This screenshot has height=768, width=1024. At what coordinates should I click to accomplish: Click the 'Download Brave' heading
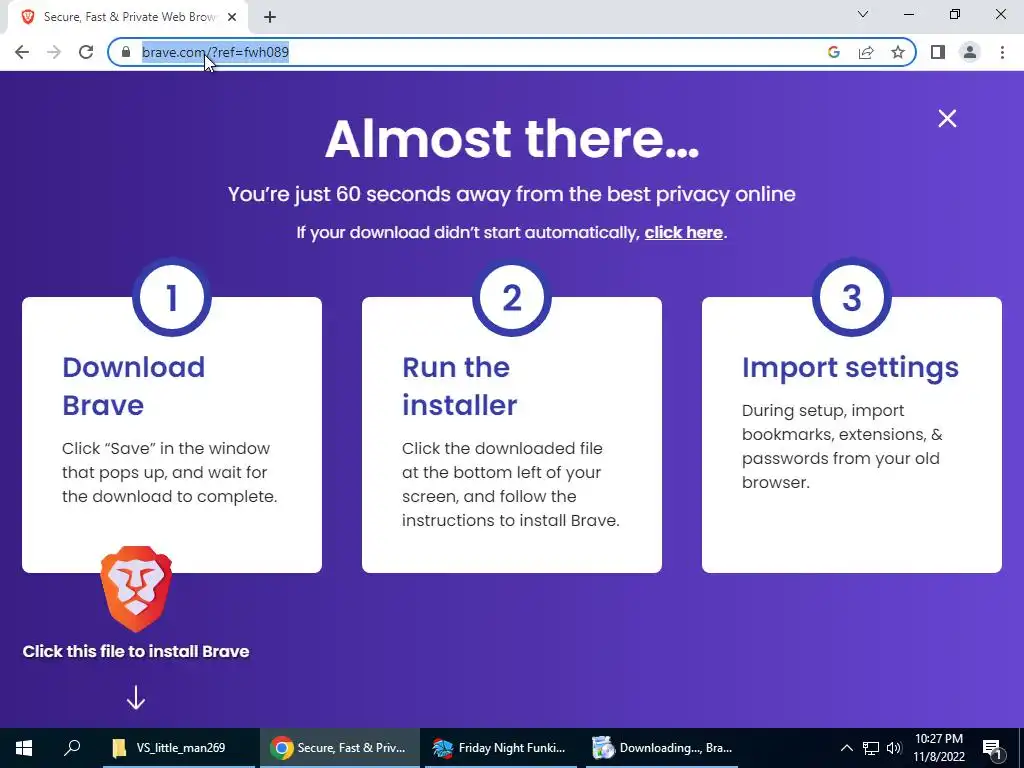[133, 386]
